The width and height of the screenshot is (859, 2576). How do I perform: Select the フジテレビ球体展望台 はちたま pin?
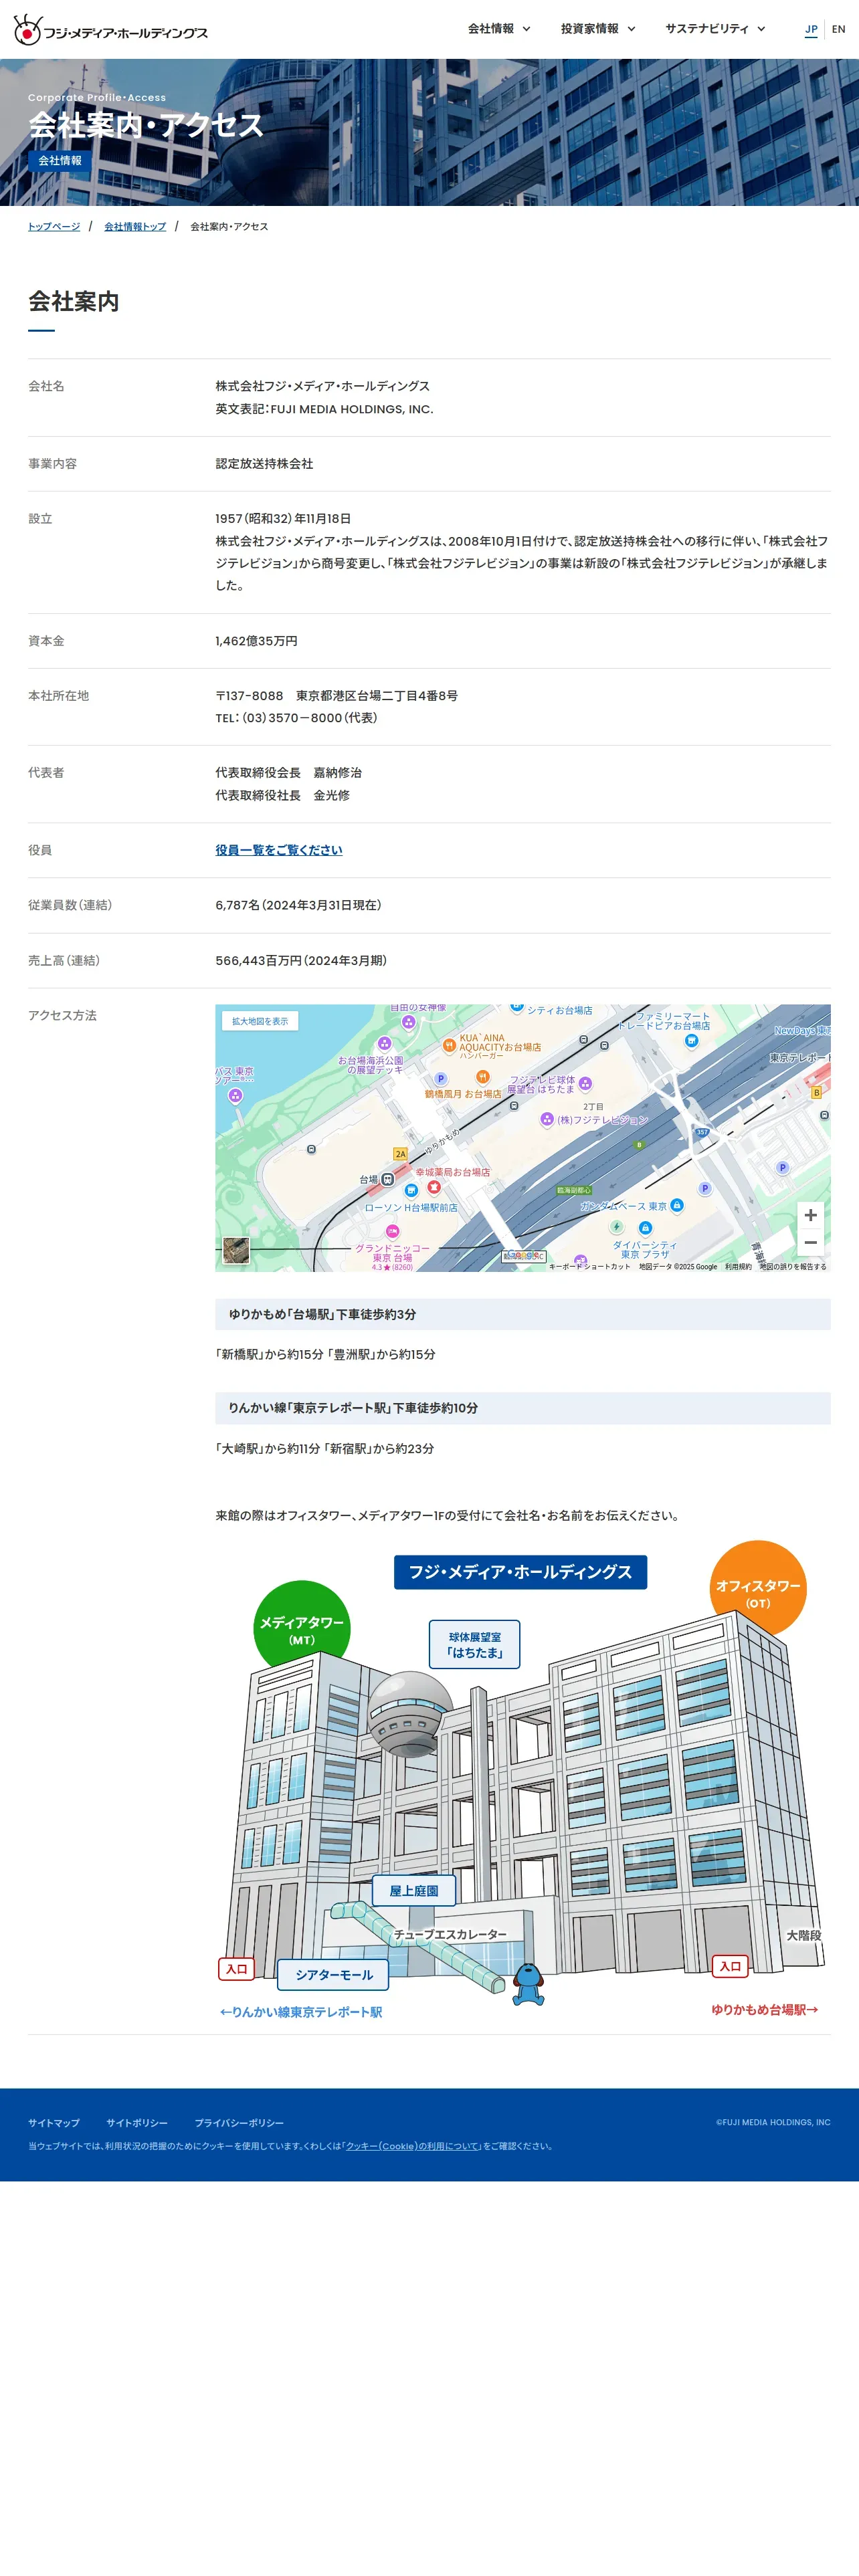[x=585, y=1084]
